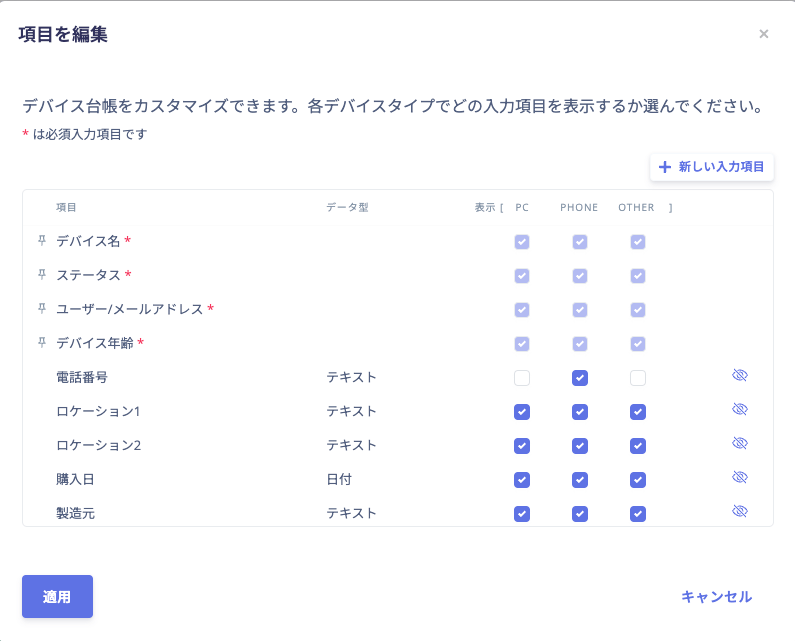Click the PHONE column header

coord(579,207)
